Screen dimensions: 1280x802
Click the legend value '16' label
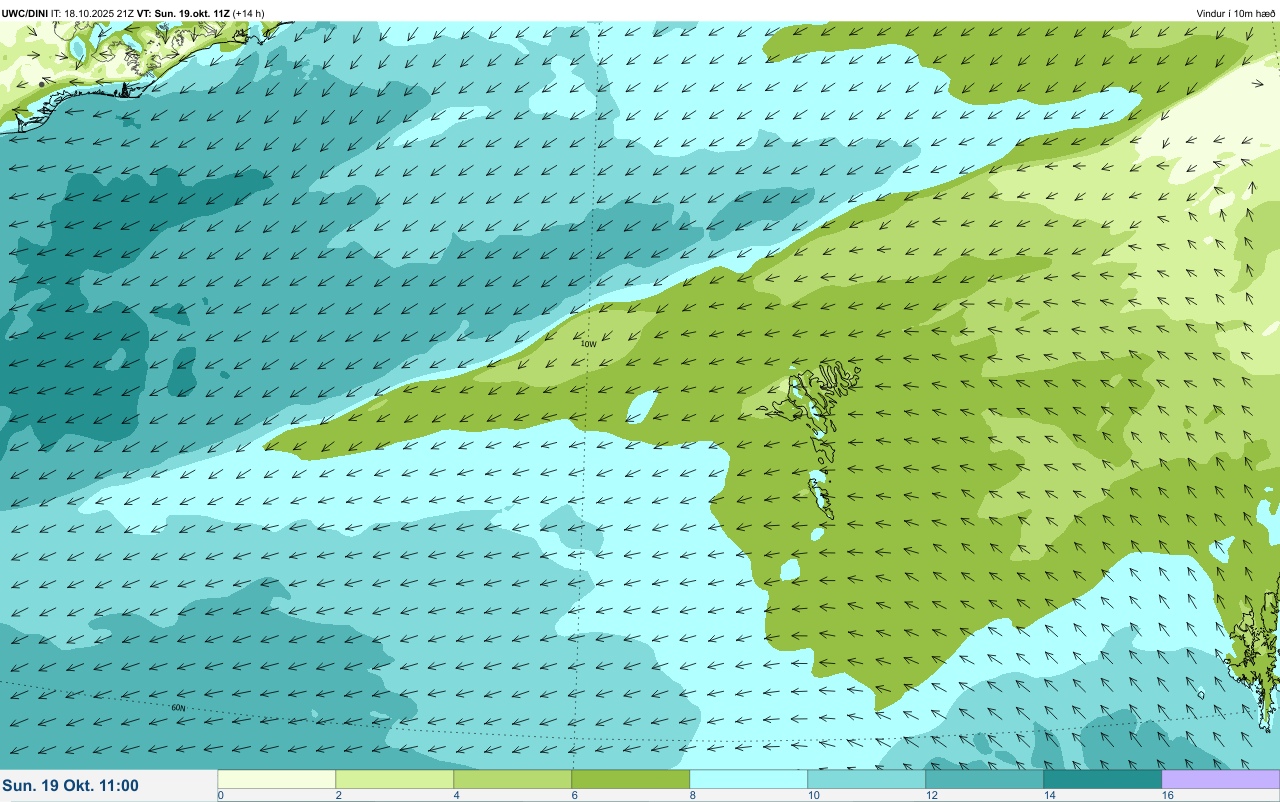click(1167, 795)
